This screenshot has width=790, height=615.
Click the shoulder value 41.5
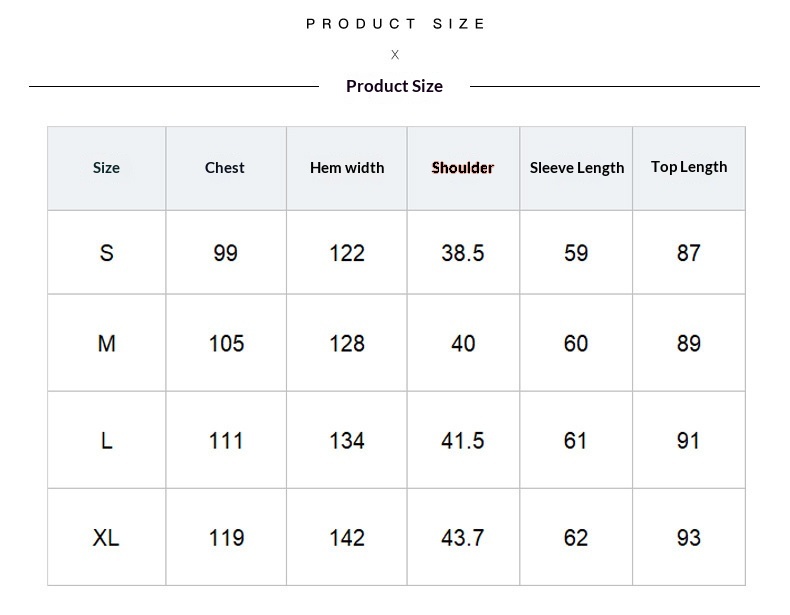(463, 441)
